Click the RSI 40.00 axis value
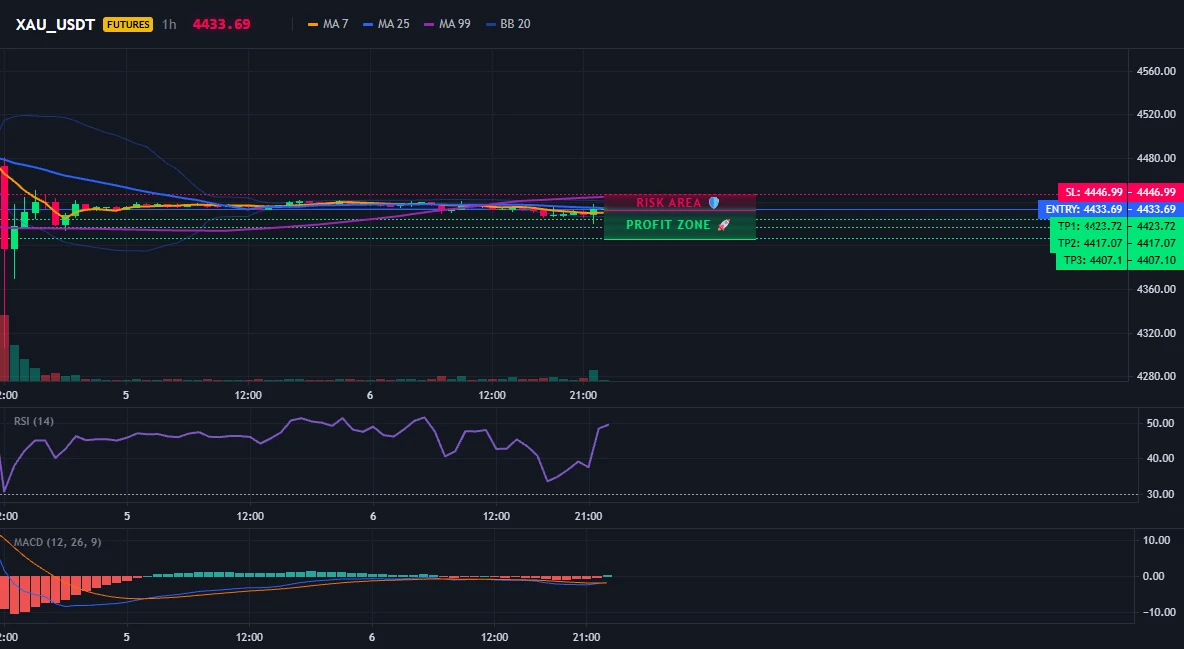Screen dimensions: 1184x649 point(1160,459)
